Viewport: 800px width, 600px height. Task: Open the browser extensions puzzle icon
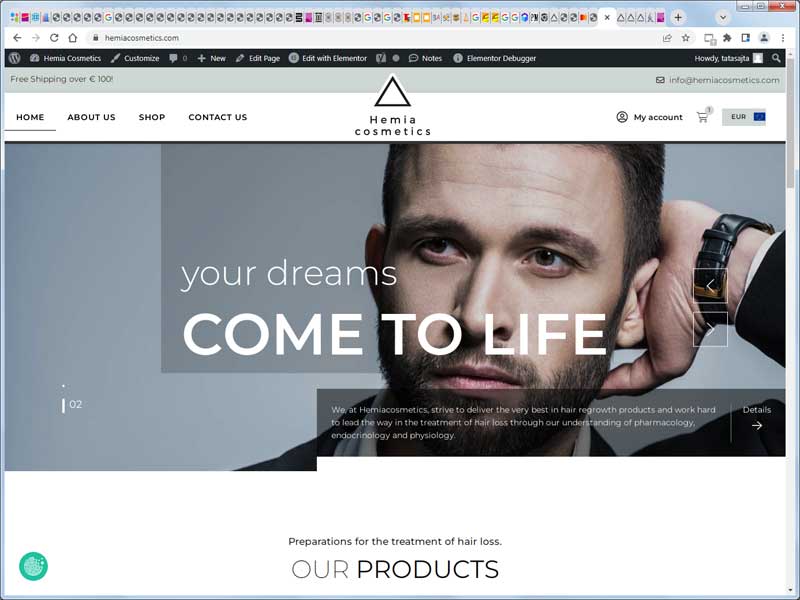pos(727,38)
